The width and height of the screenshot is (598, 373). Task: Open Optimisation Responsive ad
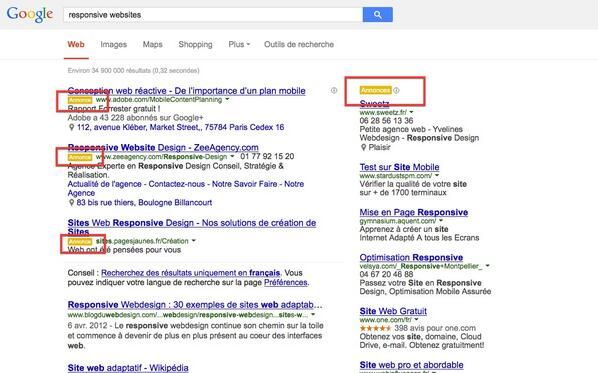(x=411, y=257)
